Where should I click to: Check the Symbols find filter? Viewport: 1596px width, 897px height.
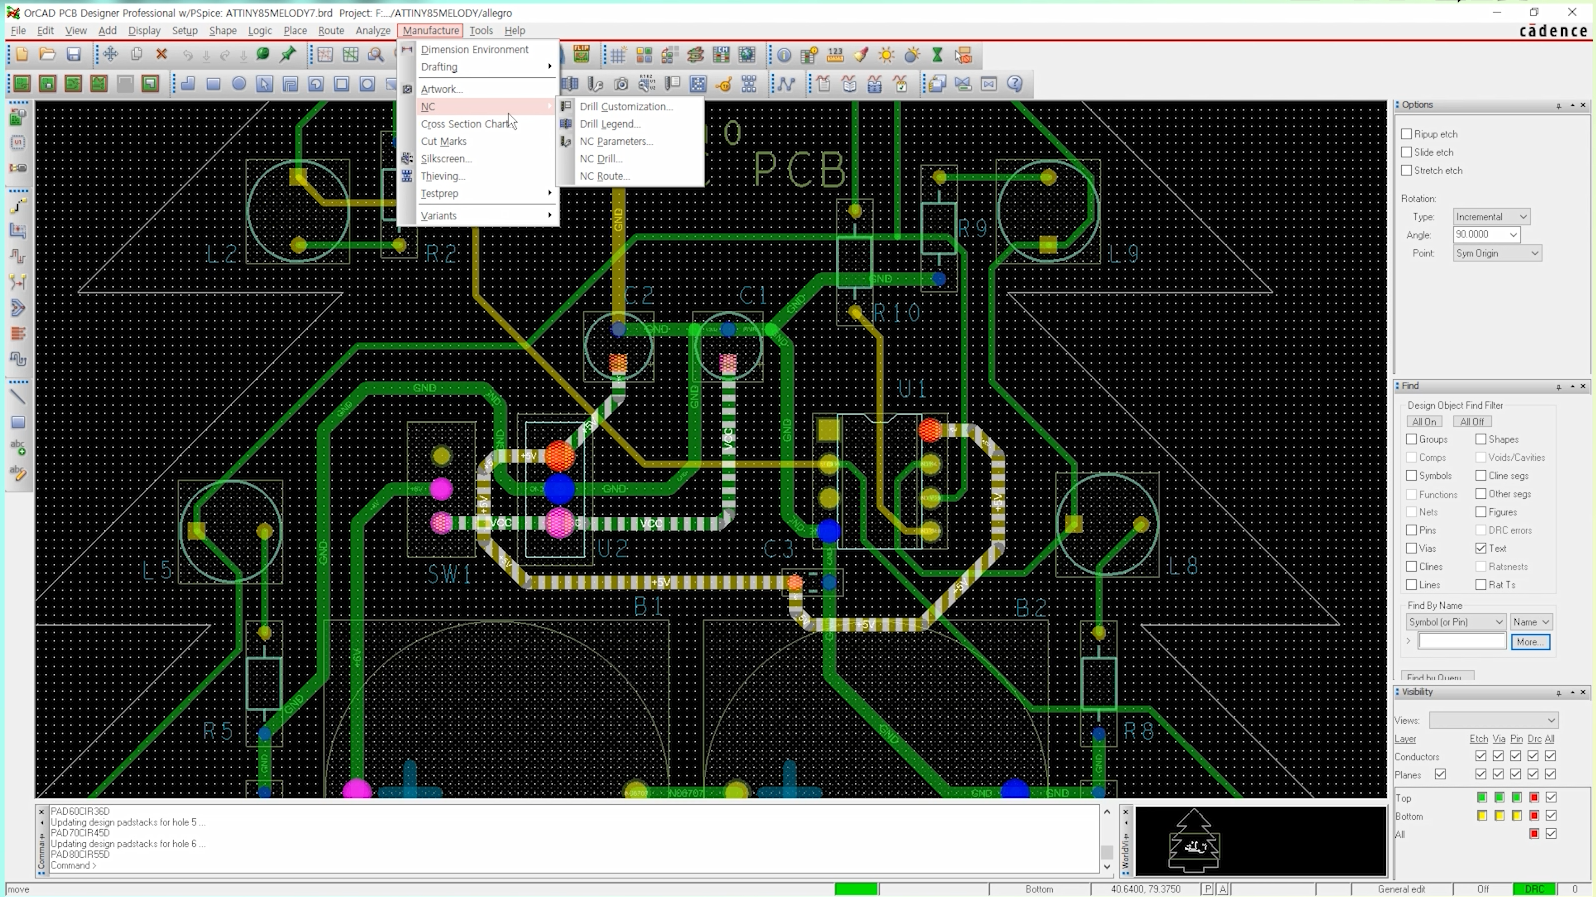point(1412,476)
